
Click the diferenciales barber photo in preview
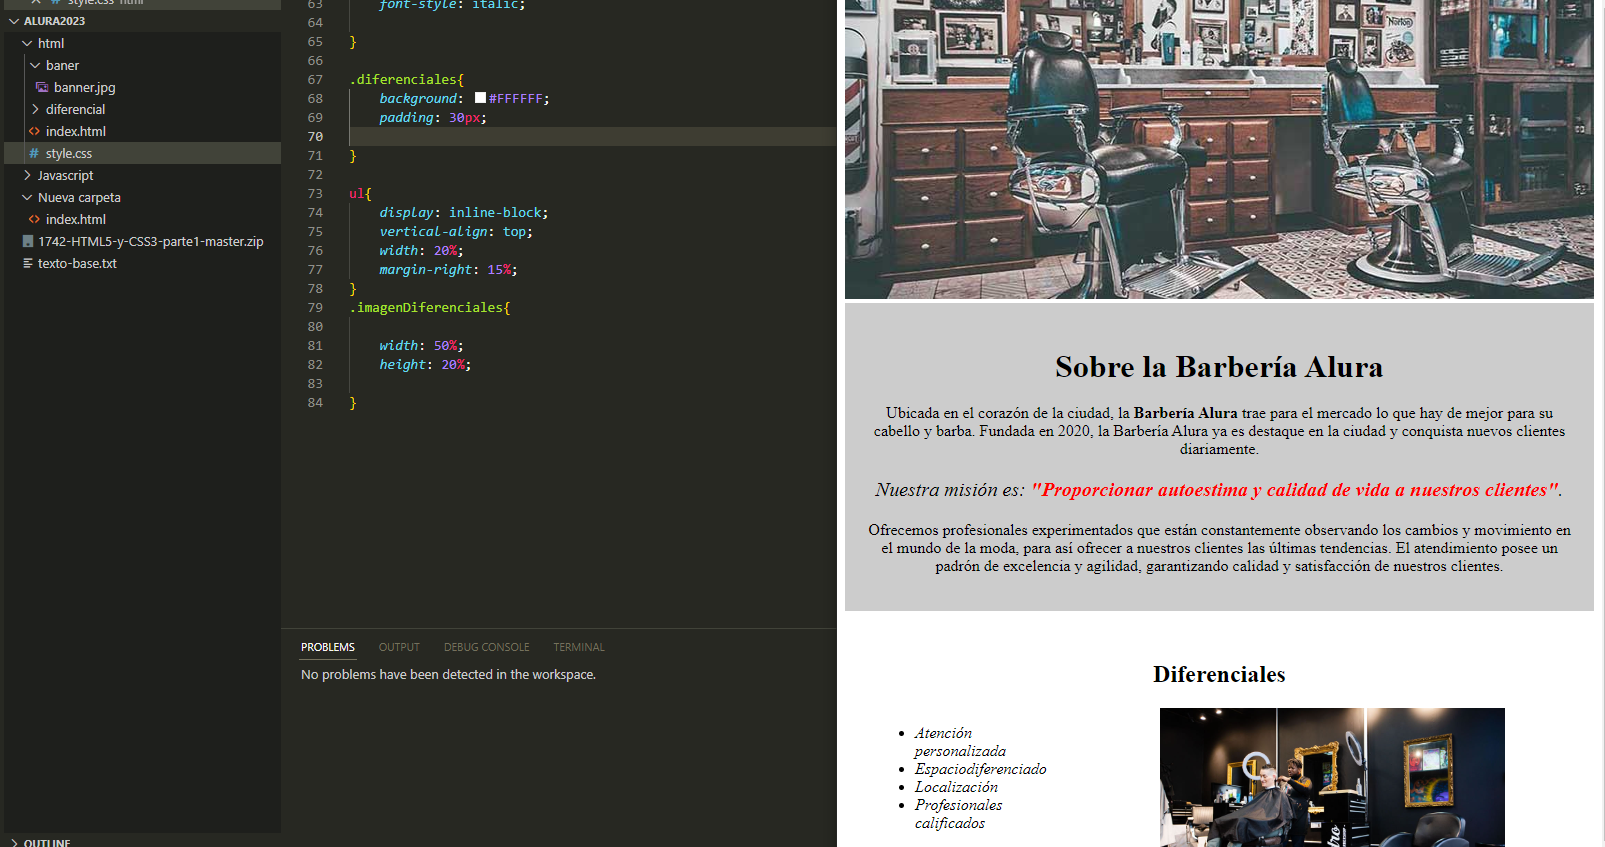click(x=1332, y=777)
